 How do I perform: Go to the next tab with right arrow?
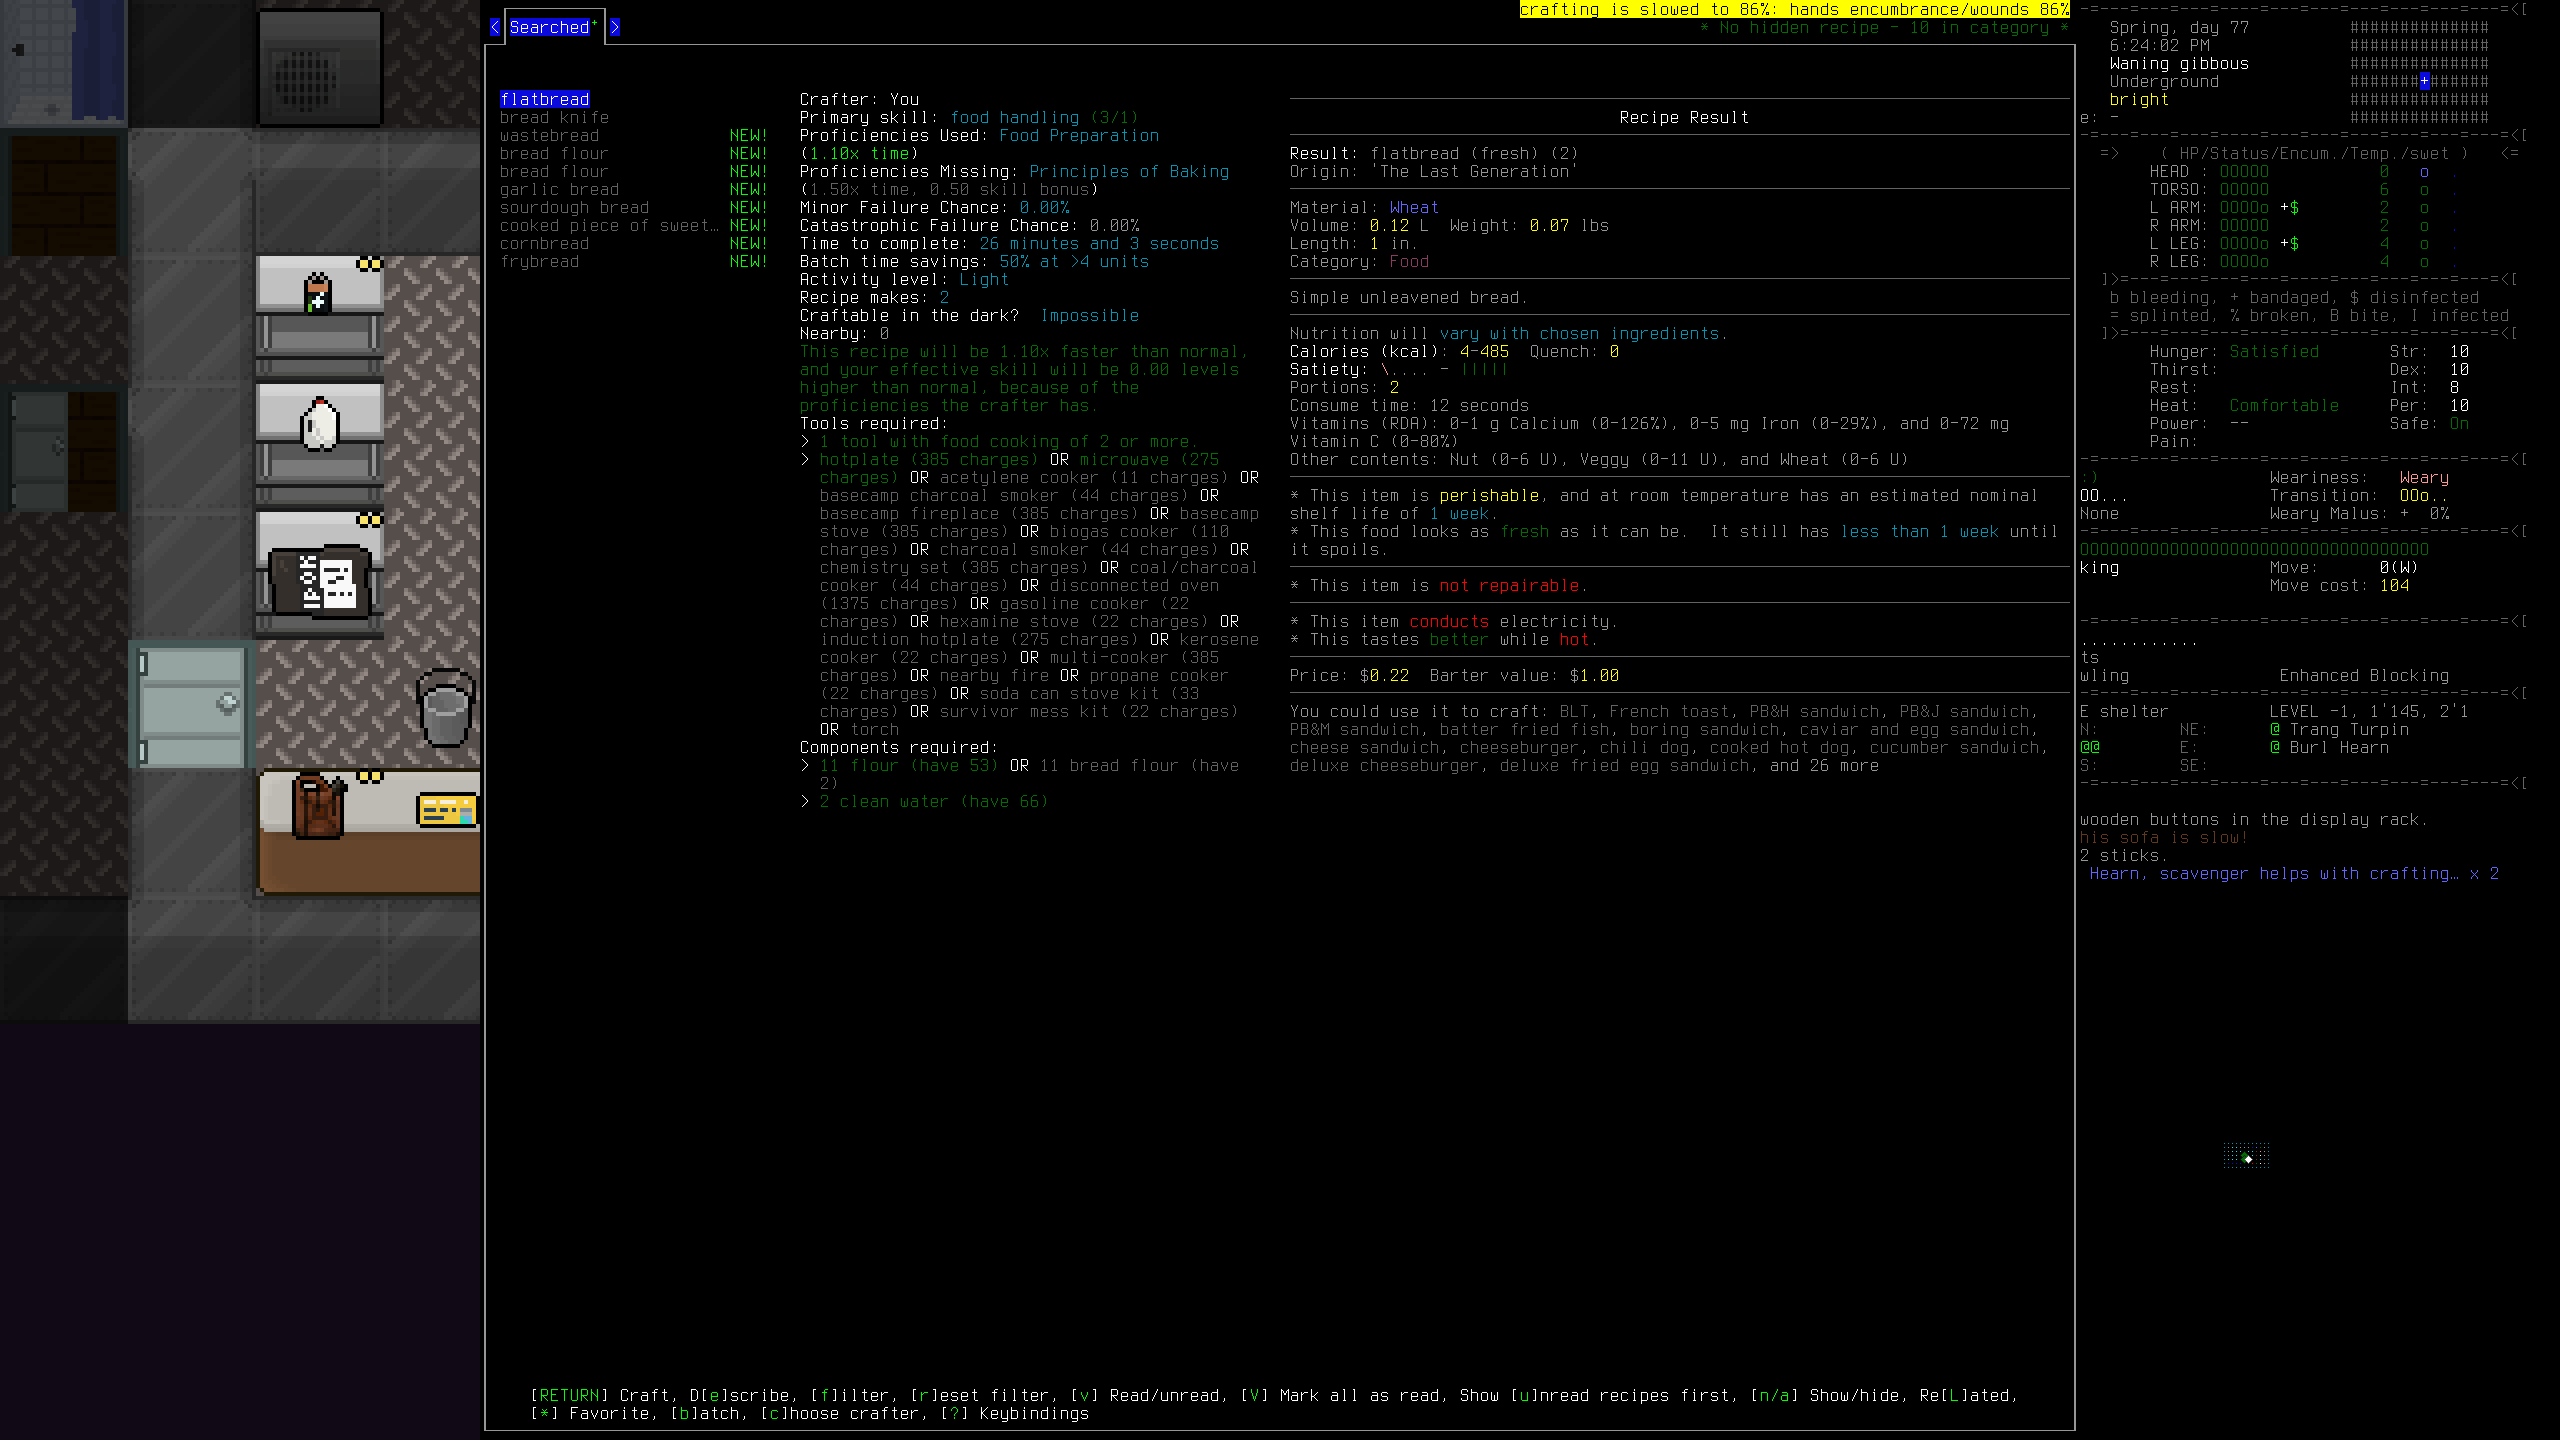[614, 27]
